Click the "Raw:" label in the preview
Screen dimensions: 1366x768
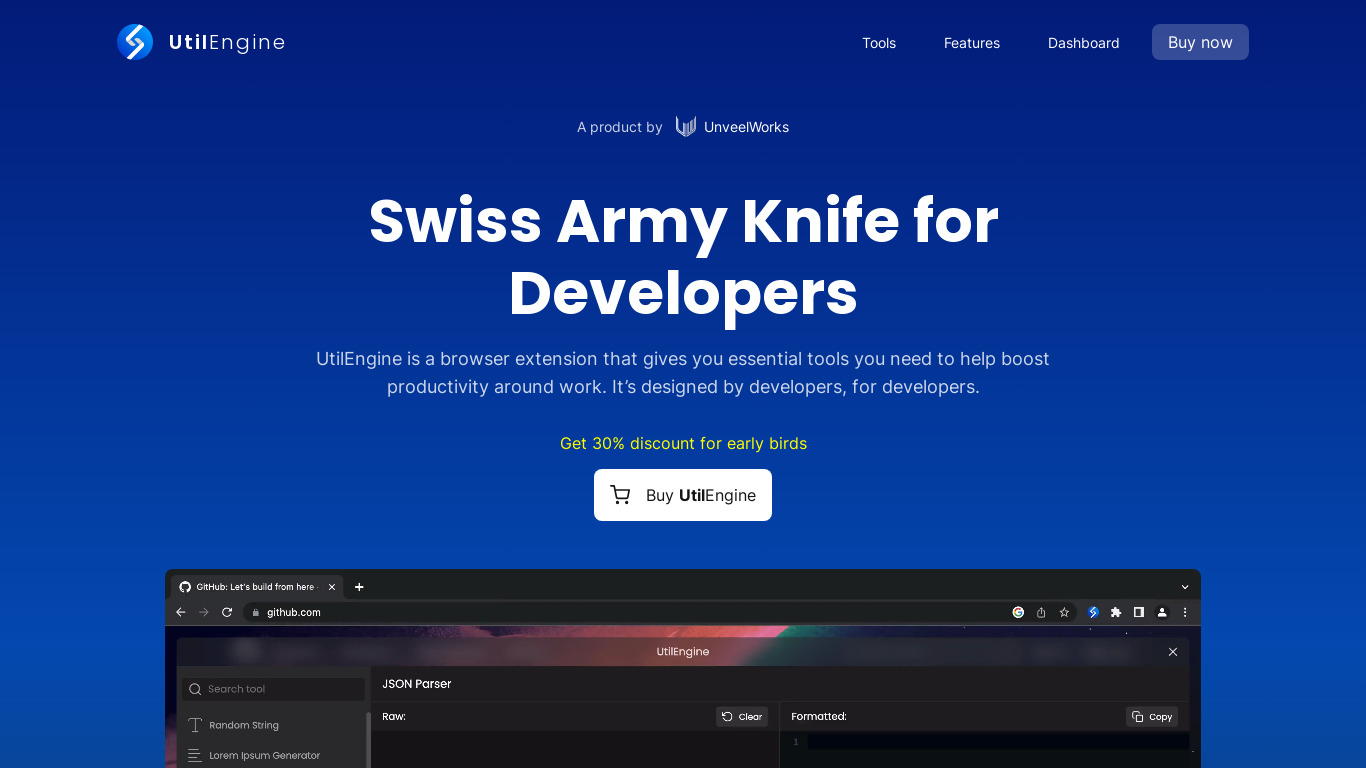(394, 717)
